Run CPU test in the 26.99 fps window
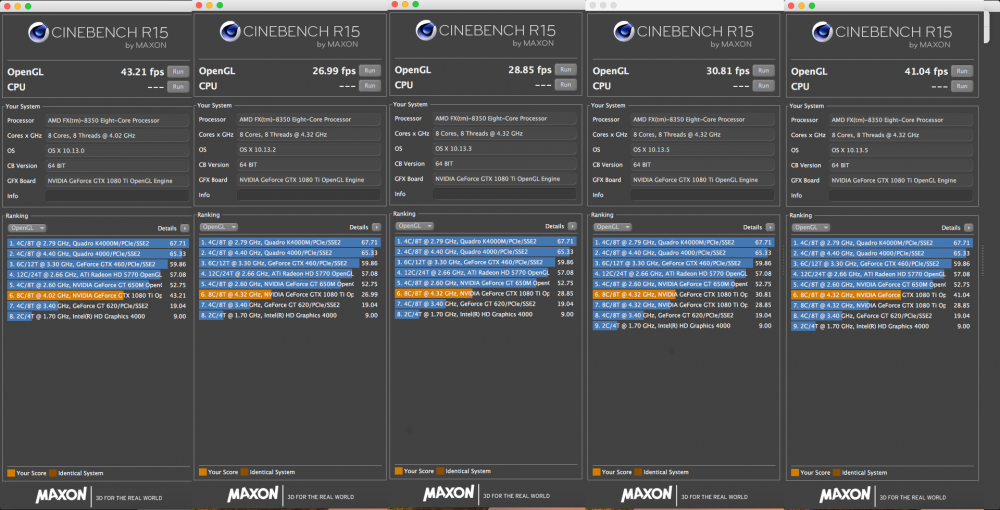1000x510 pixels. tap(369, 86)
